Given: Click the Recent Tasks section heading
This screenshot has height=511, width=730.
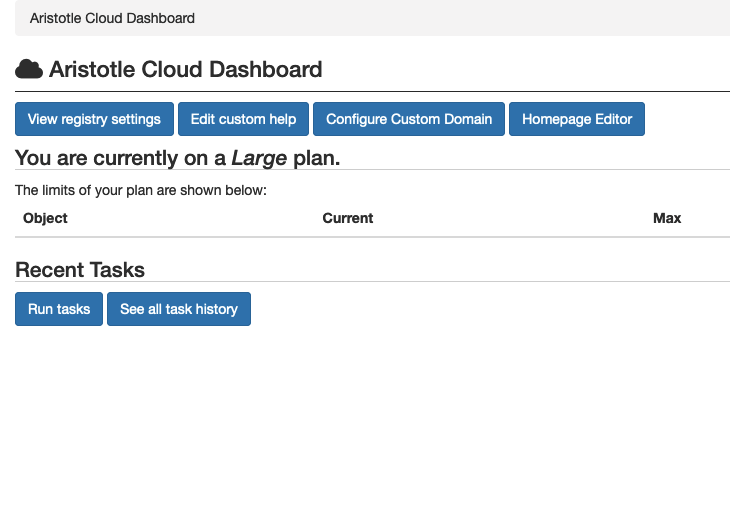Looking at the screenshot, I should coord(80,270).
